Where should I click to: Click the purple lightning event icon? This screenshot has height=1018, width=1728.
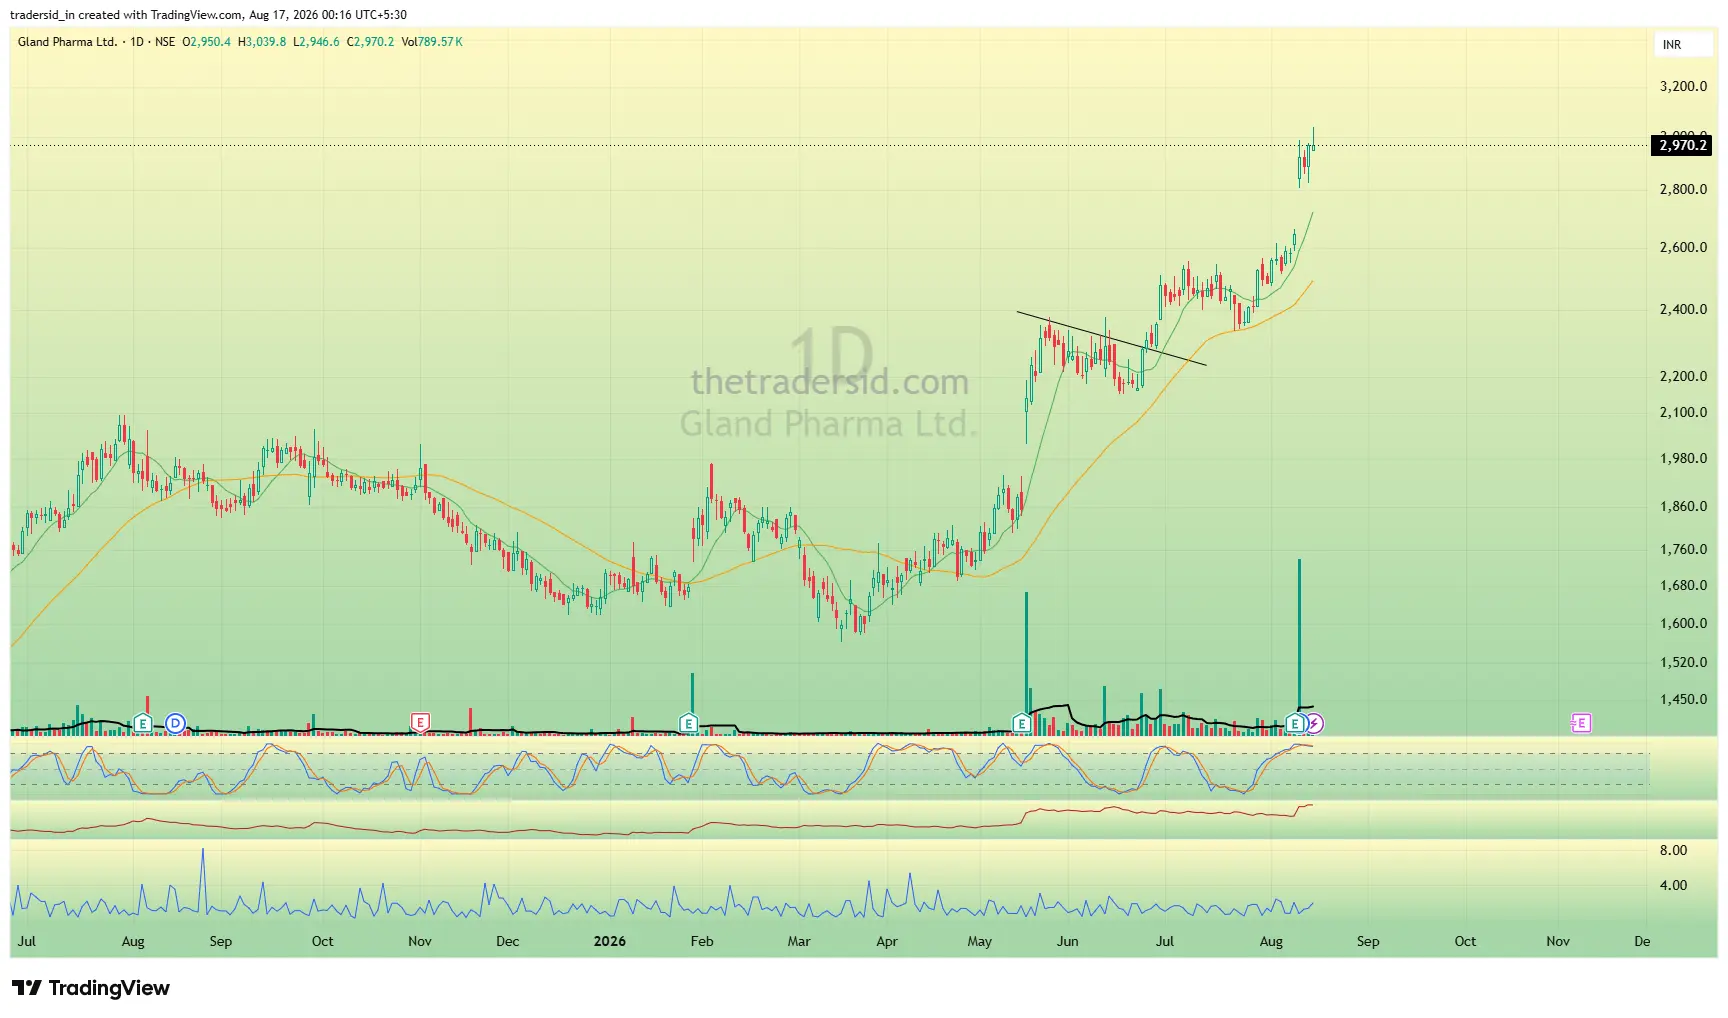(x=1315, y=723)
